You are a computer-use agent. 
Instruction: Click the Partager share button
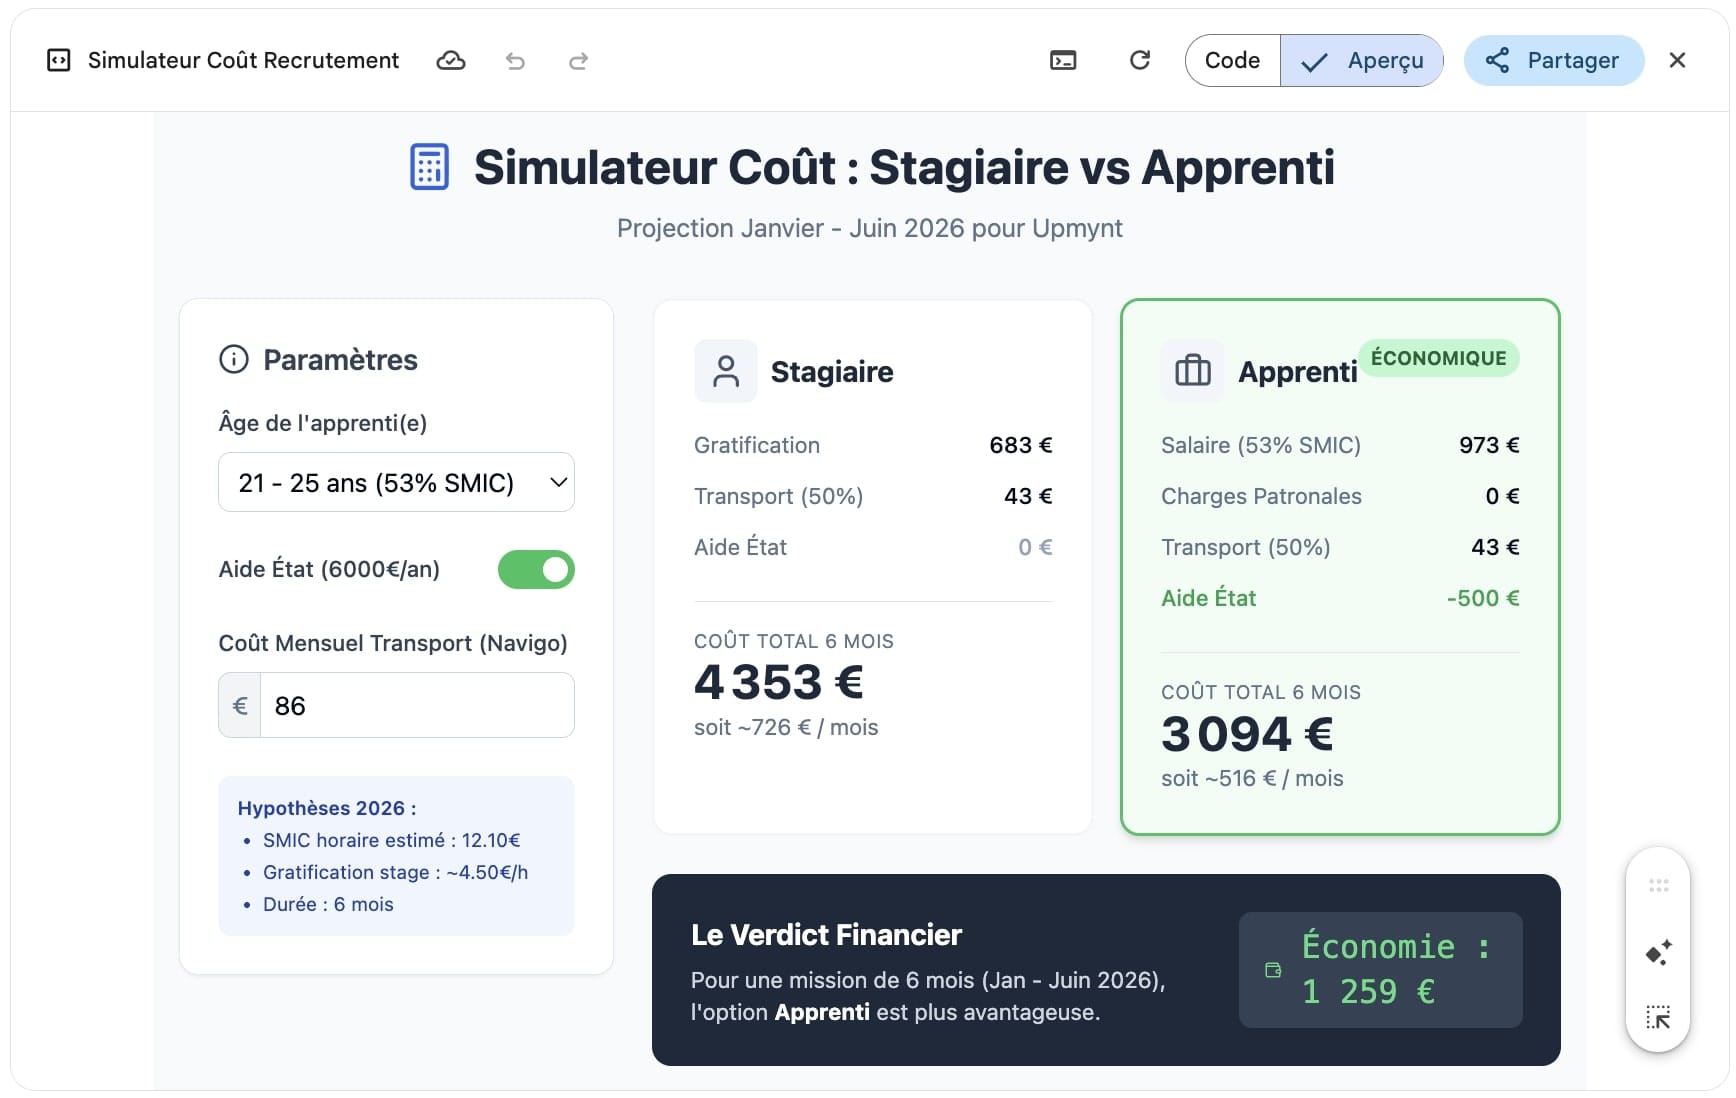1554,60
